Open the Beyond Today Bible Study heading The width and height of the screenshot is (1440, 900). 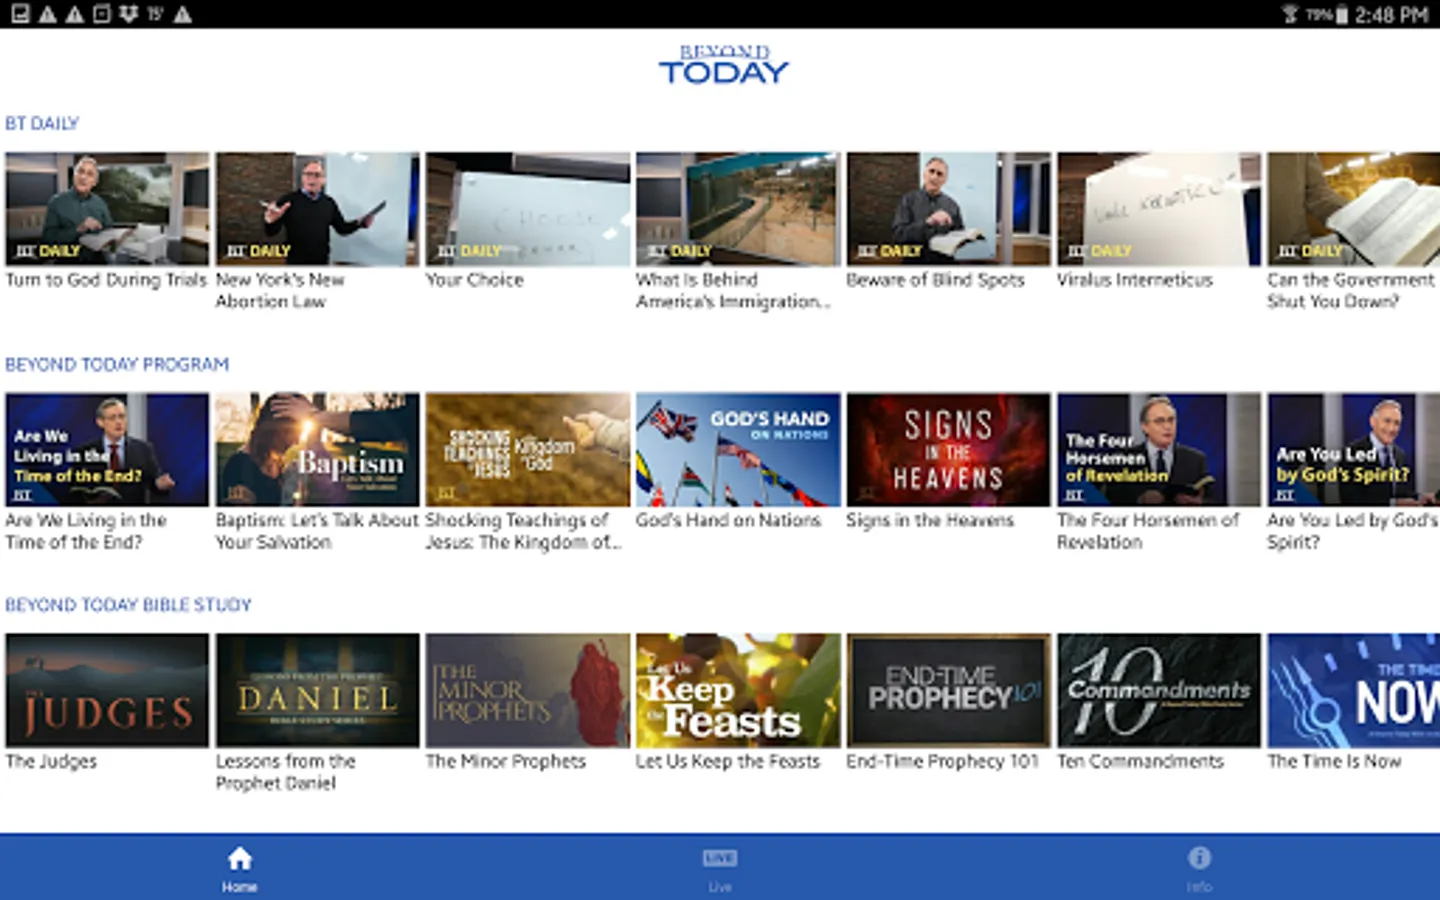tap(128, 605)
